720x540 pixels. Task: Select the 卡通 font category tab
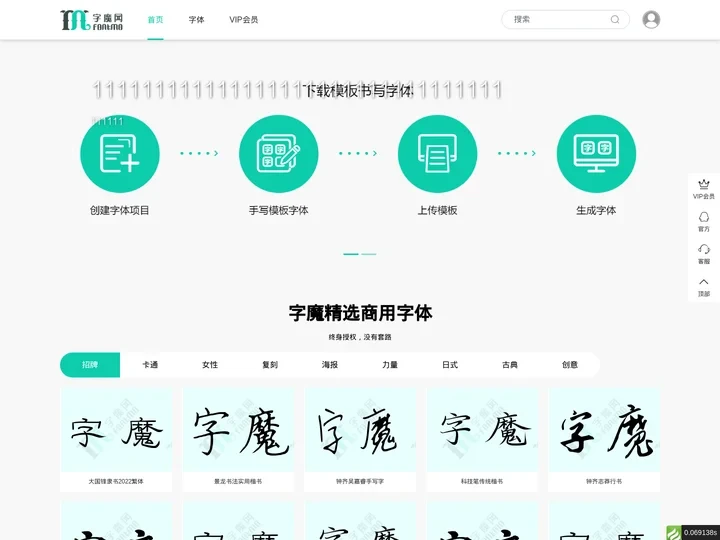tap(150, 365)
